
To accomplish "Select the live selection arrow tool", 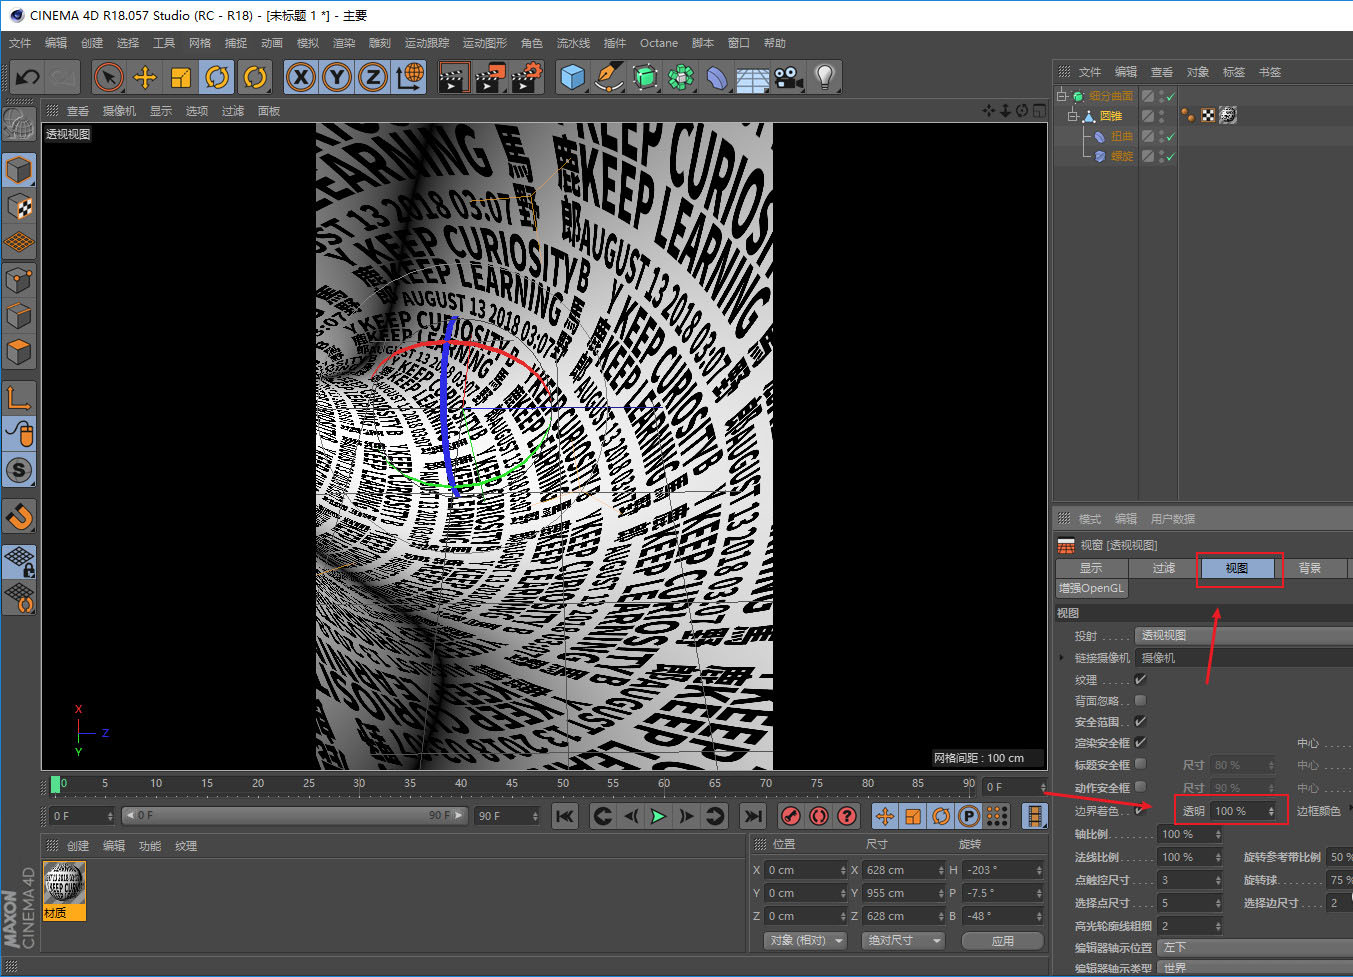I will click(109, 77).
